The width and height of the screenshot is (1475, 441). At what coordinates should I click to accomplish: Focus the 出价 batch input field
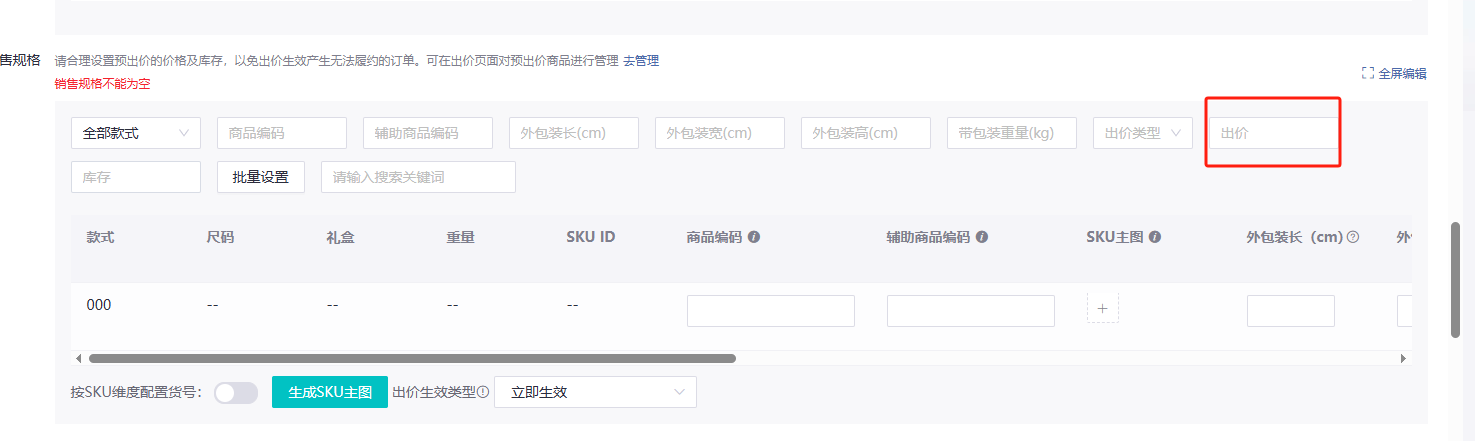[1272, 133]
